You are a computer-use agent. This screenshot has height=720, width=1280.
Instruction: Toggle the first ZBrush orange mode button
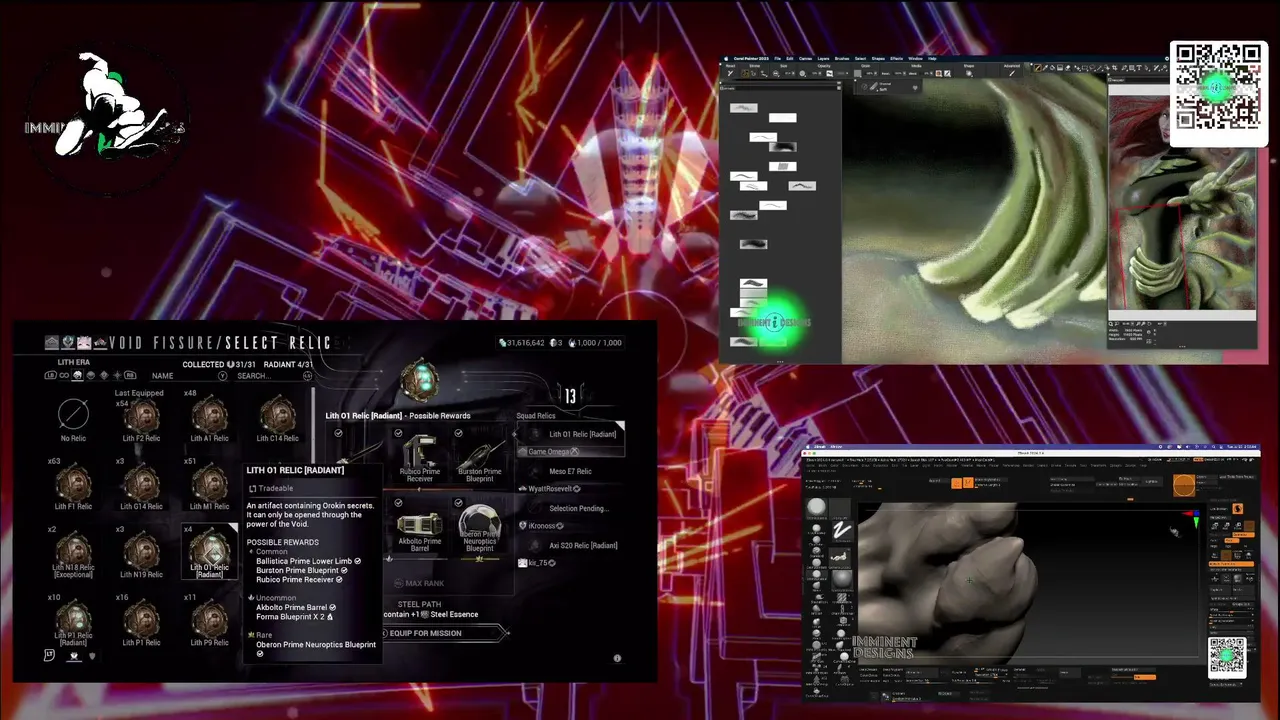click(x=956, y=483)
